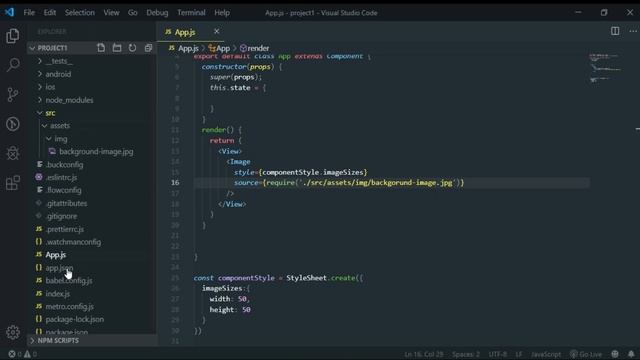Click the render breadcrumb
Image resolution: width=640 pixels, height=360 pixels.
click(254, 48)
